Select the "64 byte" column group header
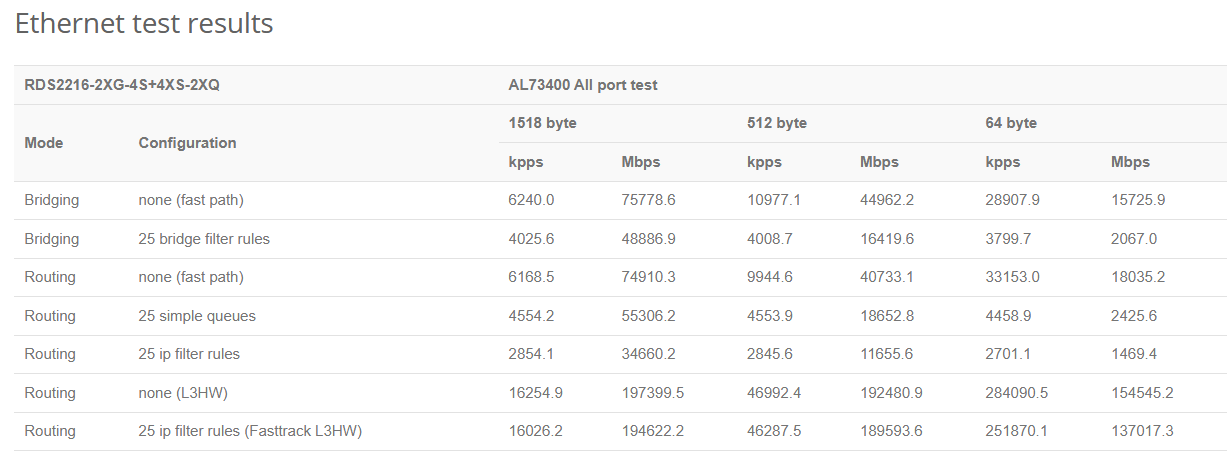Viewport: 1228px width, 469px height. (1011, 123)
